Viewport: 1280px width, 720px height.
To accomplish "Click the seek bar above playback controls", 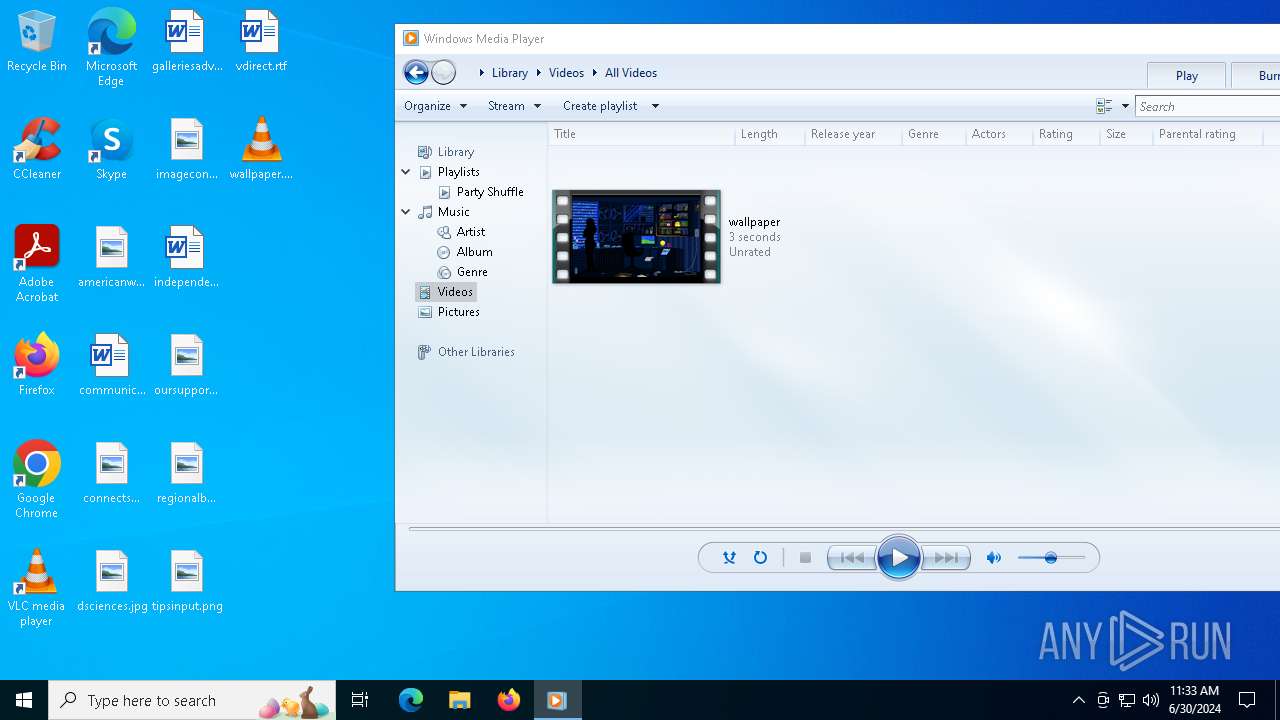I will [x=844, y=528].
